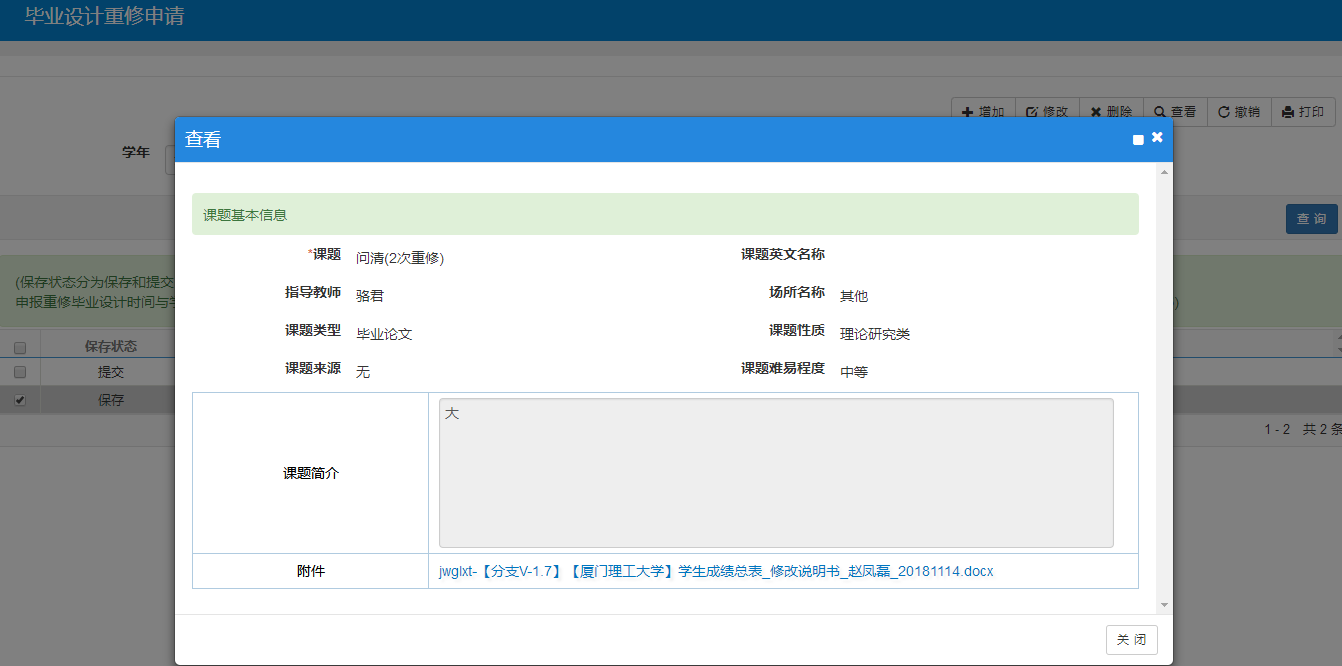Click inside the 课题简介 text area
1342x666 pixels.
pos(775,473)
